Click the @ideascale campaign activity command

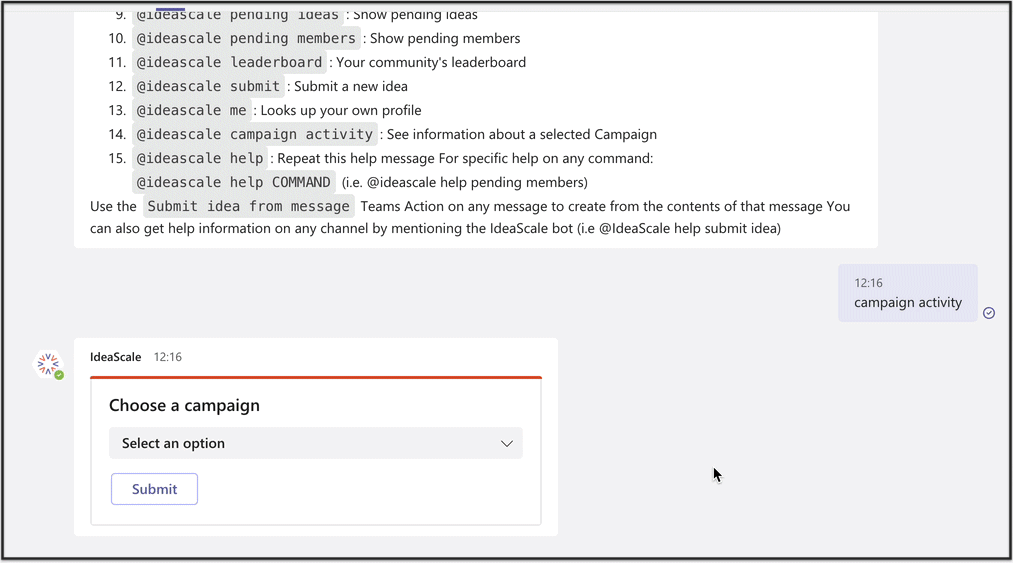click(x=255, y=134)
